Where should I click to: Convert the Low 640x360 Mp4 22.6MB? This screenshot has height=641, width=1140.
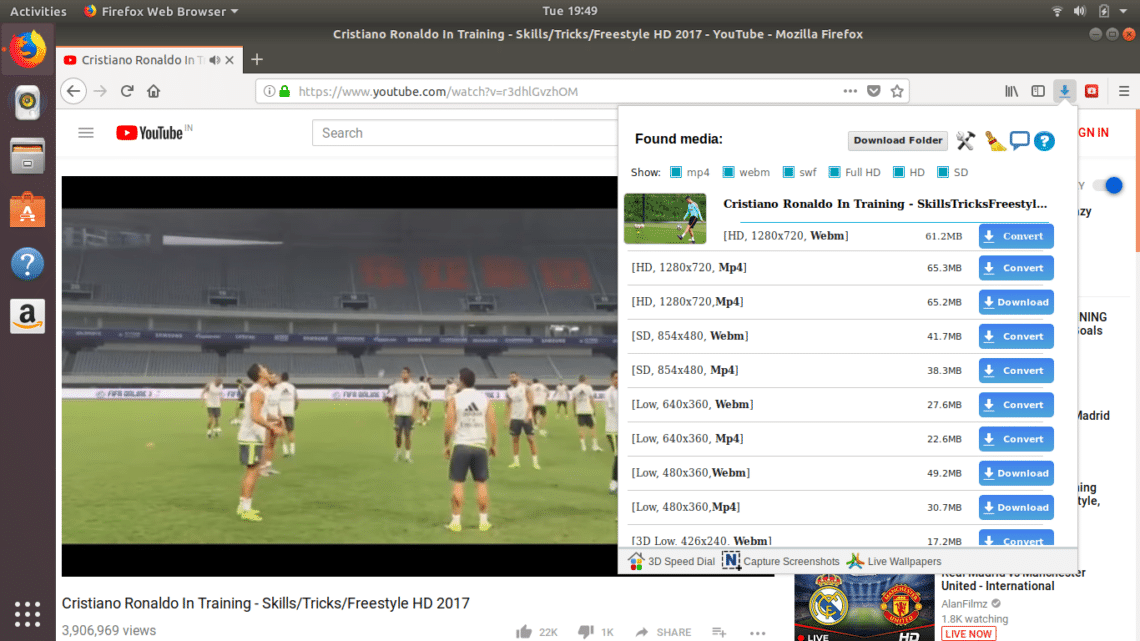pos(1016,438)
